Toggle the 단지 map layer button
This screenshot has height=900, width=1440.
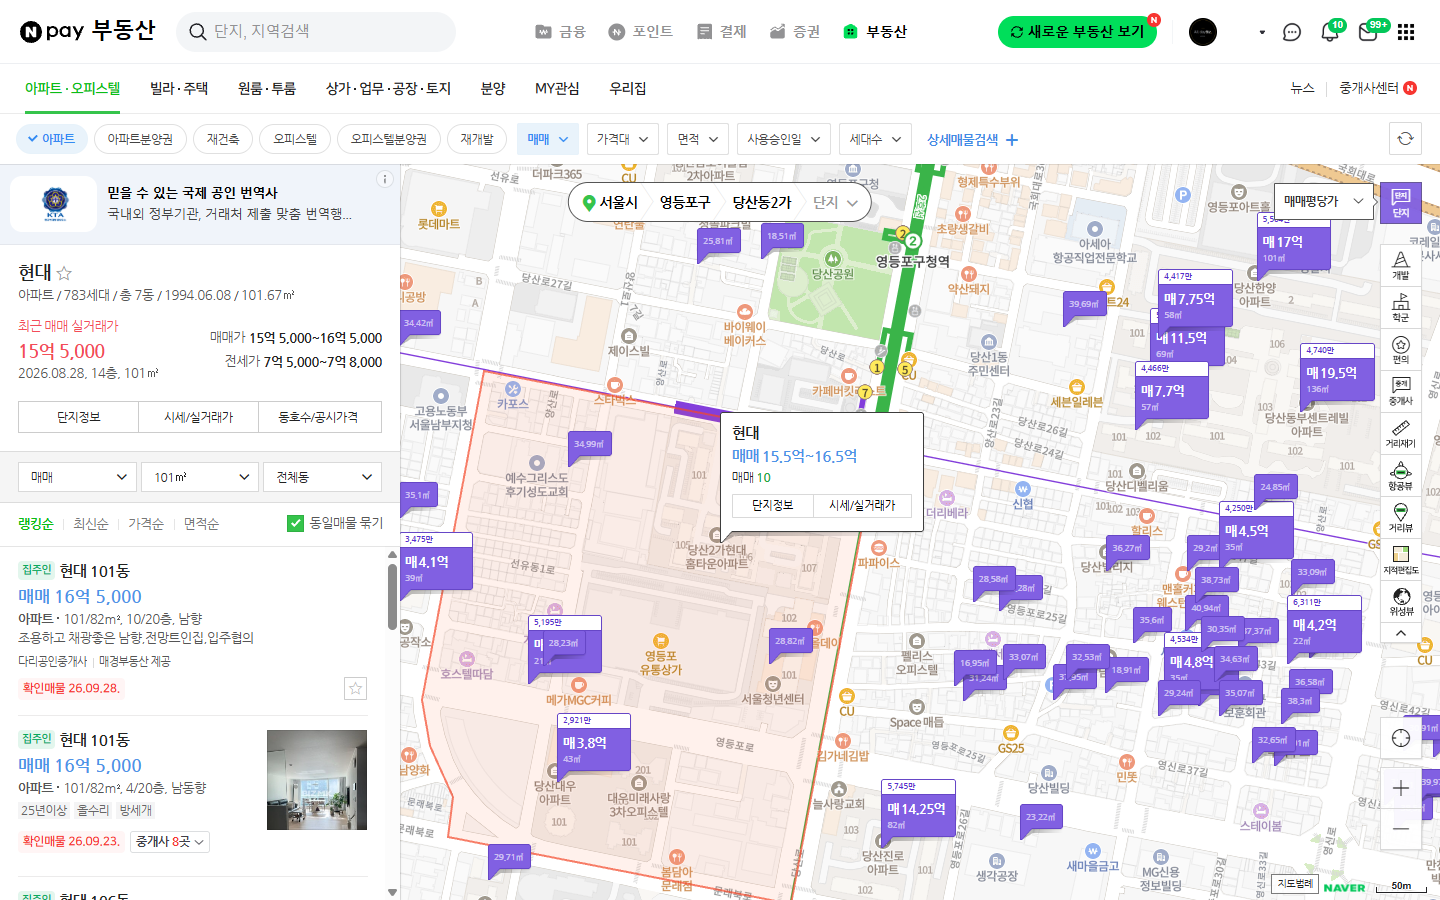click(x=1400, y=203)
